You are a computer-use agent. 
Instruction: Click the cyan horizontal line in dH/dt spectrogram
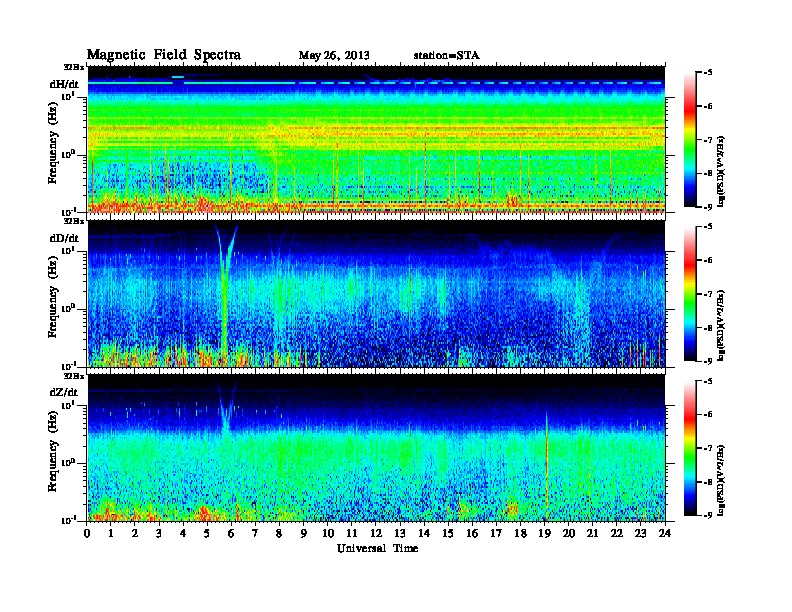point(376,83)
